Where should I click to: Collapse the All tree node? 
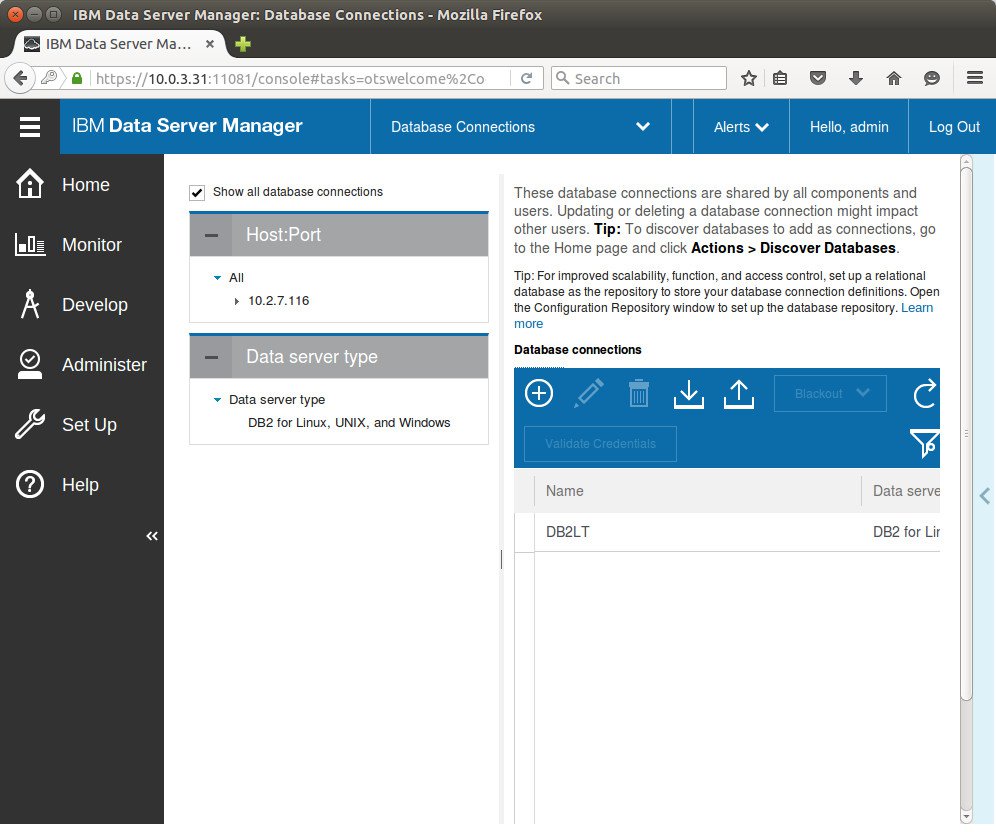click(x=217, y=278)
